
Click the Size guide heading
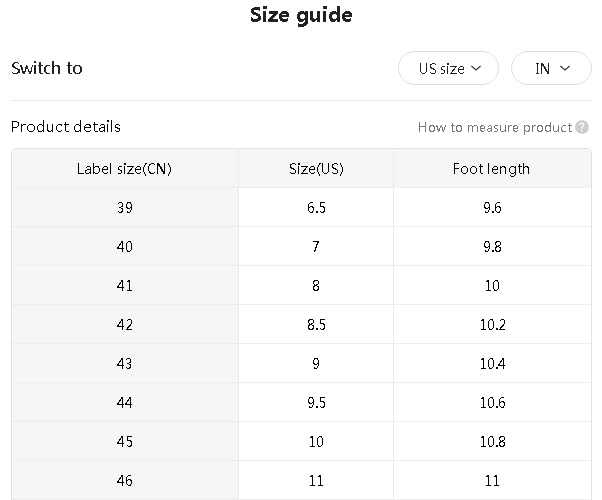[300, 15]
